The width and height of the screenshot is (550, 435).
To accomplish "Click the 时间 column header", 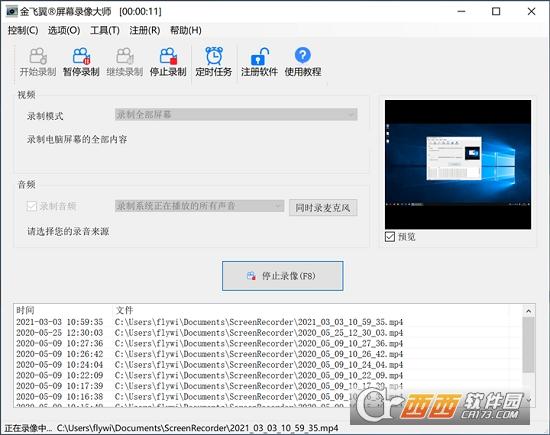I will [x=25, y=310].
